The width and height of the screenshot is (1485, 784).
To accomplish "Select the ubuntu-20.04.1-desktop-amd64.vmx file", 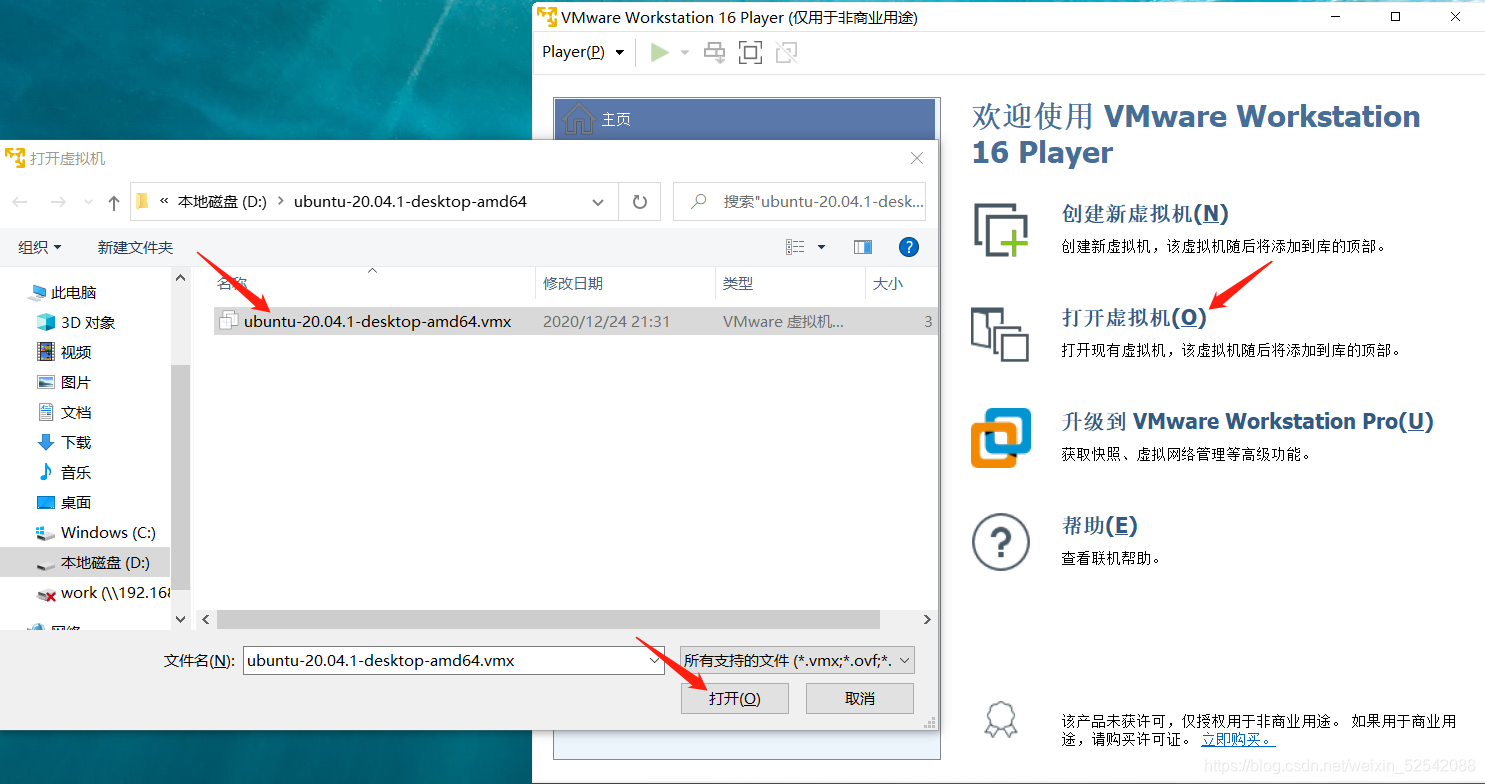I will (574, 321).
